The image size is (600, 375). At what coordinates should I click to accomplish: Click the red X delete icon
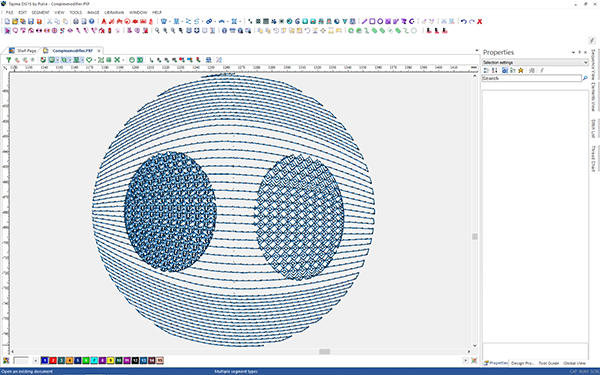(x=479, y=21)
